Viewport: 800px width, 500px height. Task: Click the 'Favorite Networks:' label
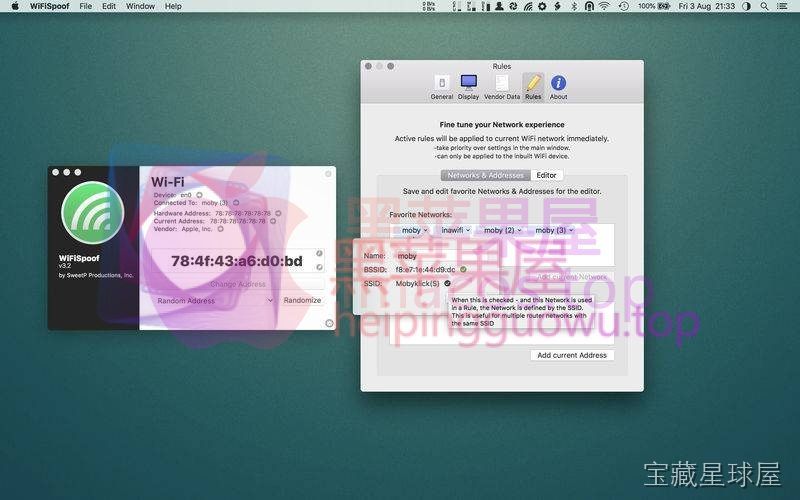pyautogui.click(x=420, y=215)
